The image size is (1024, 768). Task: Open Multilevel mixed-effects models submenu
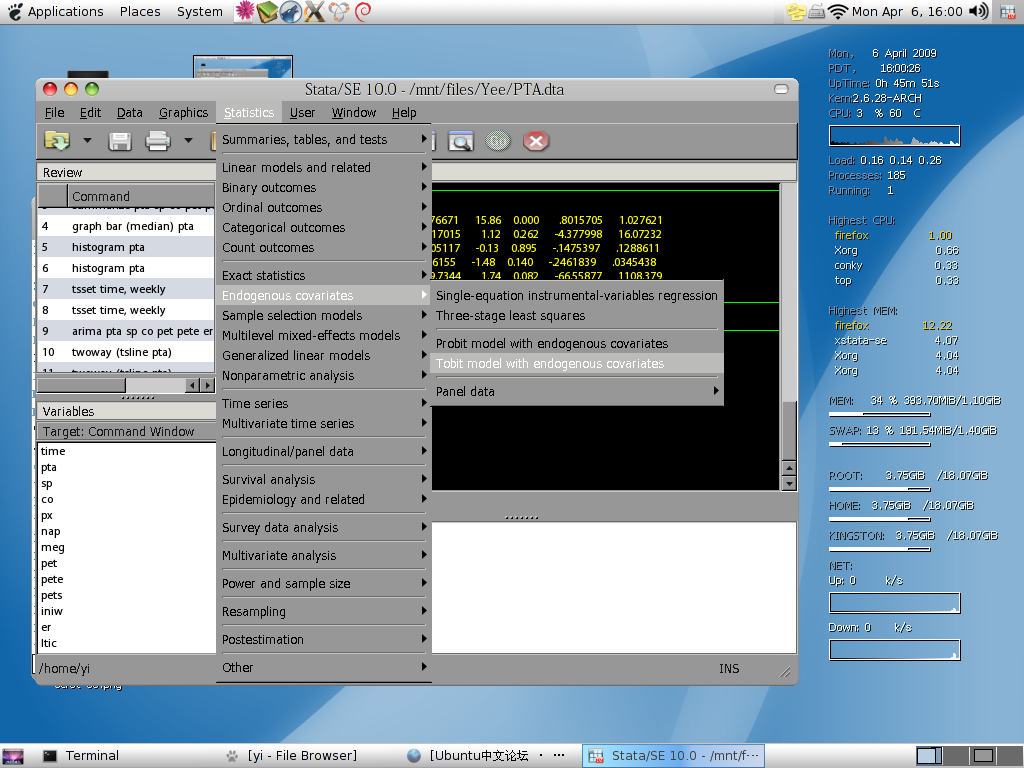(x=324, y=335)
